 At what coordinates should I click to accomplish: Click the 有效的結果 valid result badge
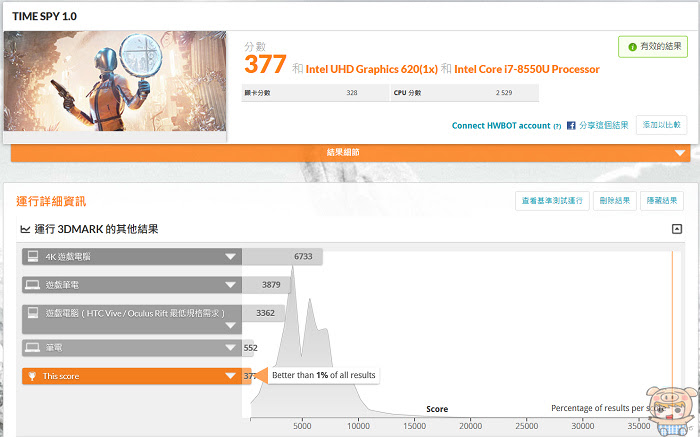click(x=653, y=47)
